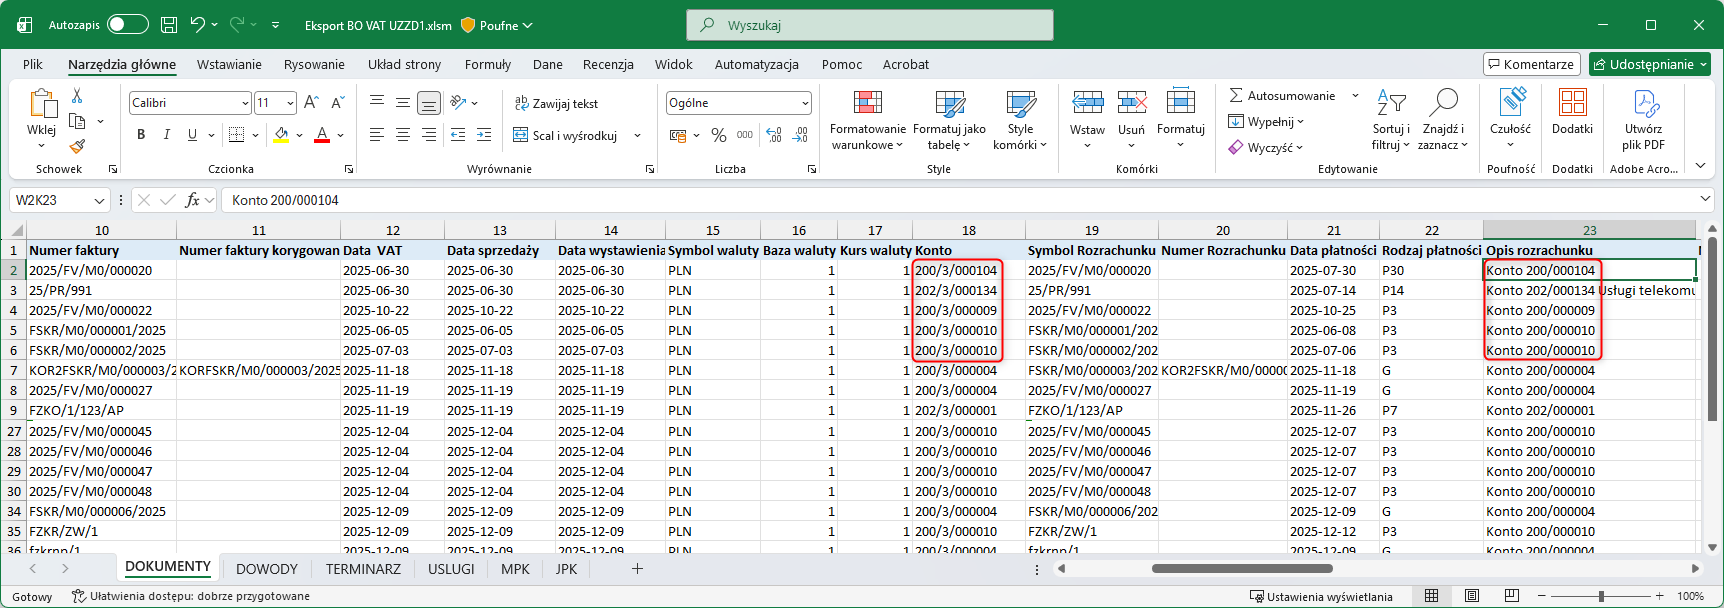The image size is (1724, 608).
Task: Click the Autosumowanie sigma icon
Action: tap(1237, 95)
